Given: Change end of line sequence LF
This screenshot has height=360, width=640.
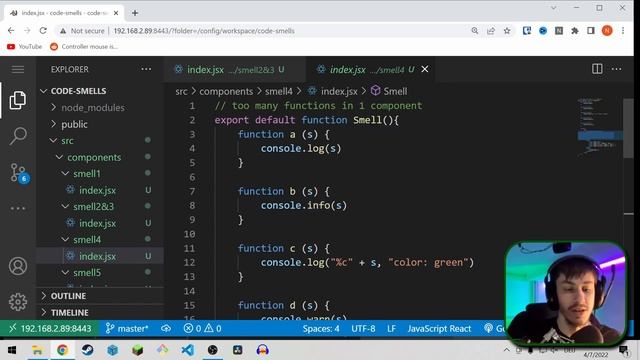Looking at the screenshot, I should tap(391, 329).
